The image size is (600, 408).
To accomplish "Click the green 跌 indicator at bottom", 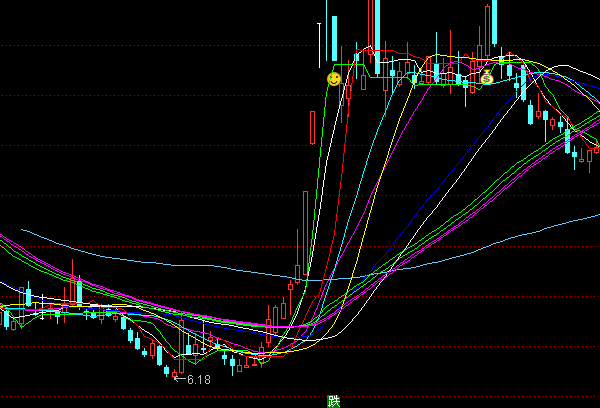I will tap(334, 401).
